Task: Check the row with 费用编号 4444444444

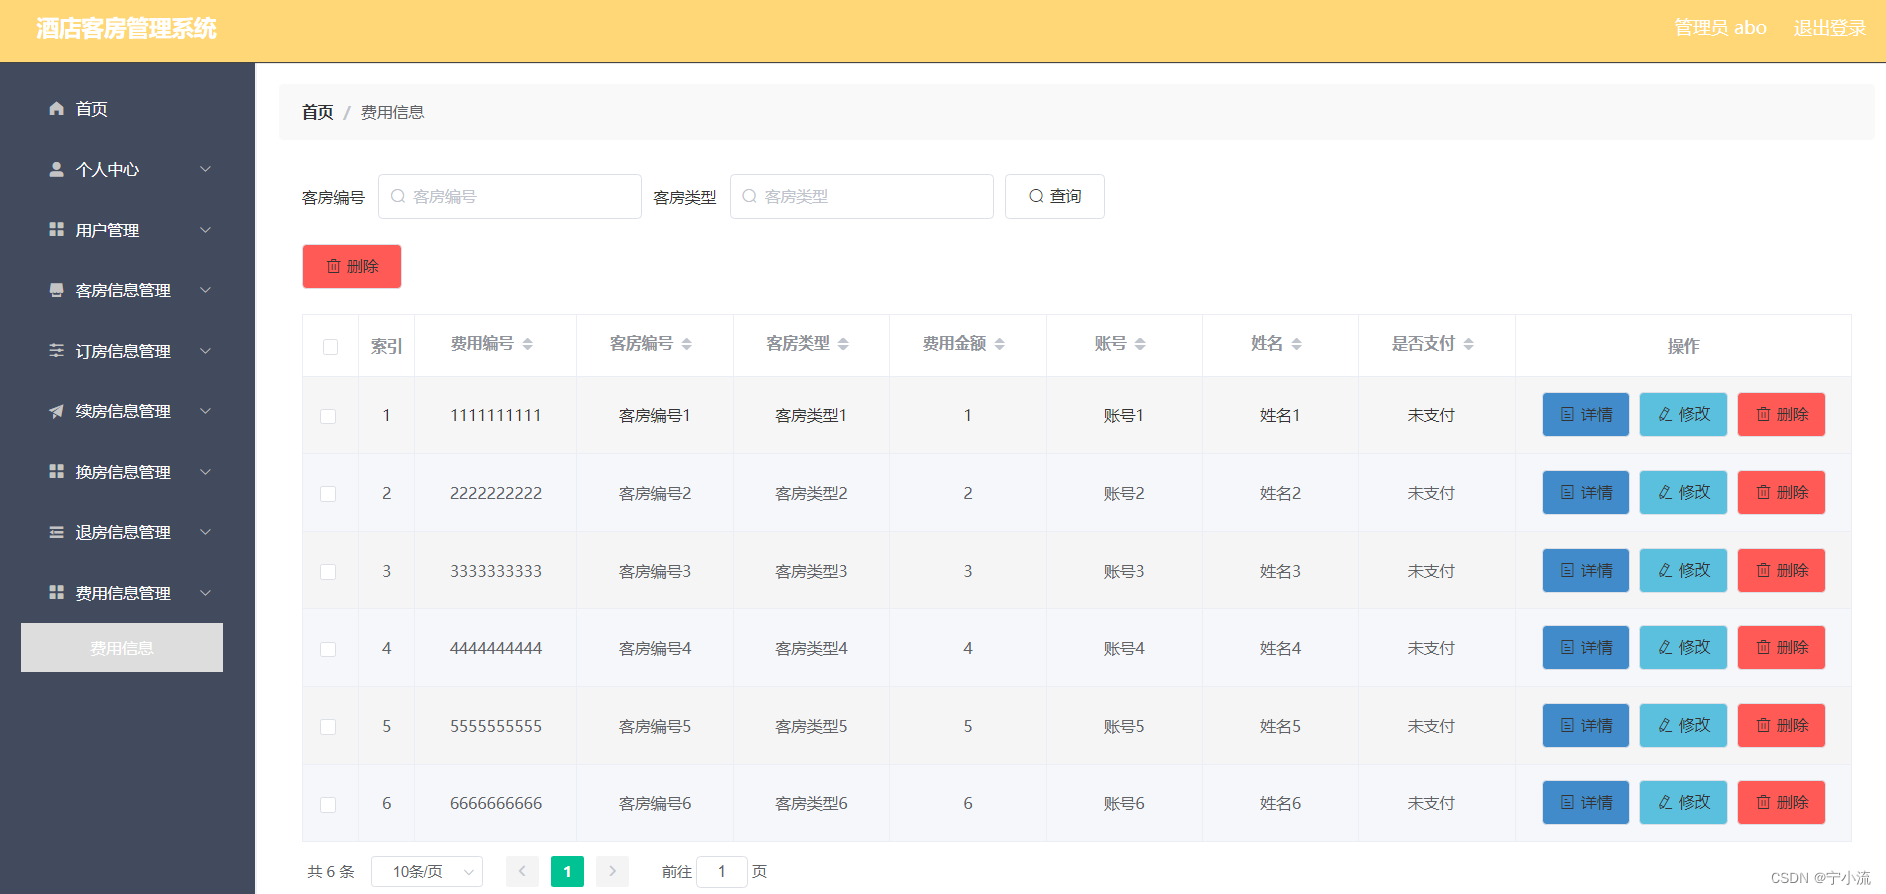Action: tap(328, 649)
